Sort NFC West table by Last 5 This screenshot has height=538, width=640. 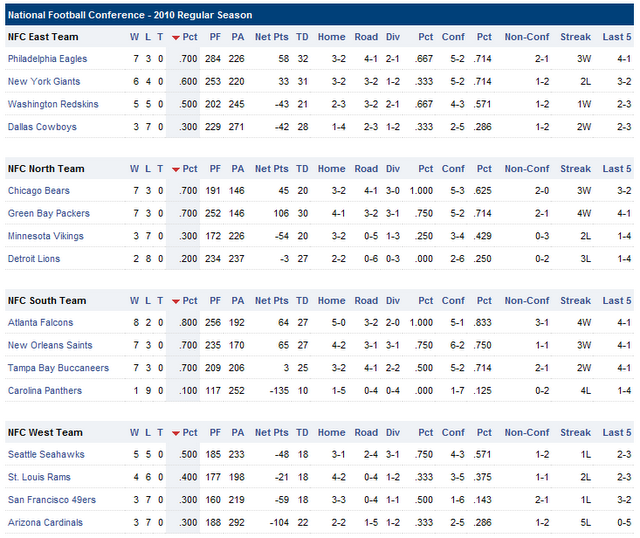617,433
